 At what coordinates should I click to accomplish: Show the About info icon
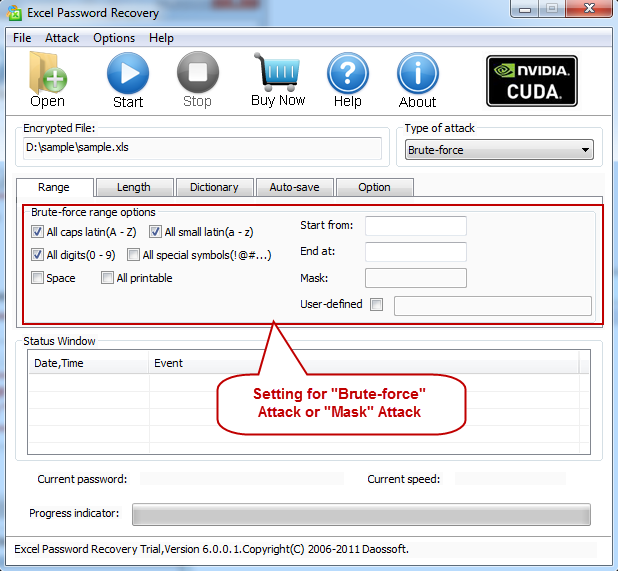click(417, 80)
